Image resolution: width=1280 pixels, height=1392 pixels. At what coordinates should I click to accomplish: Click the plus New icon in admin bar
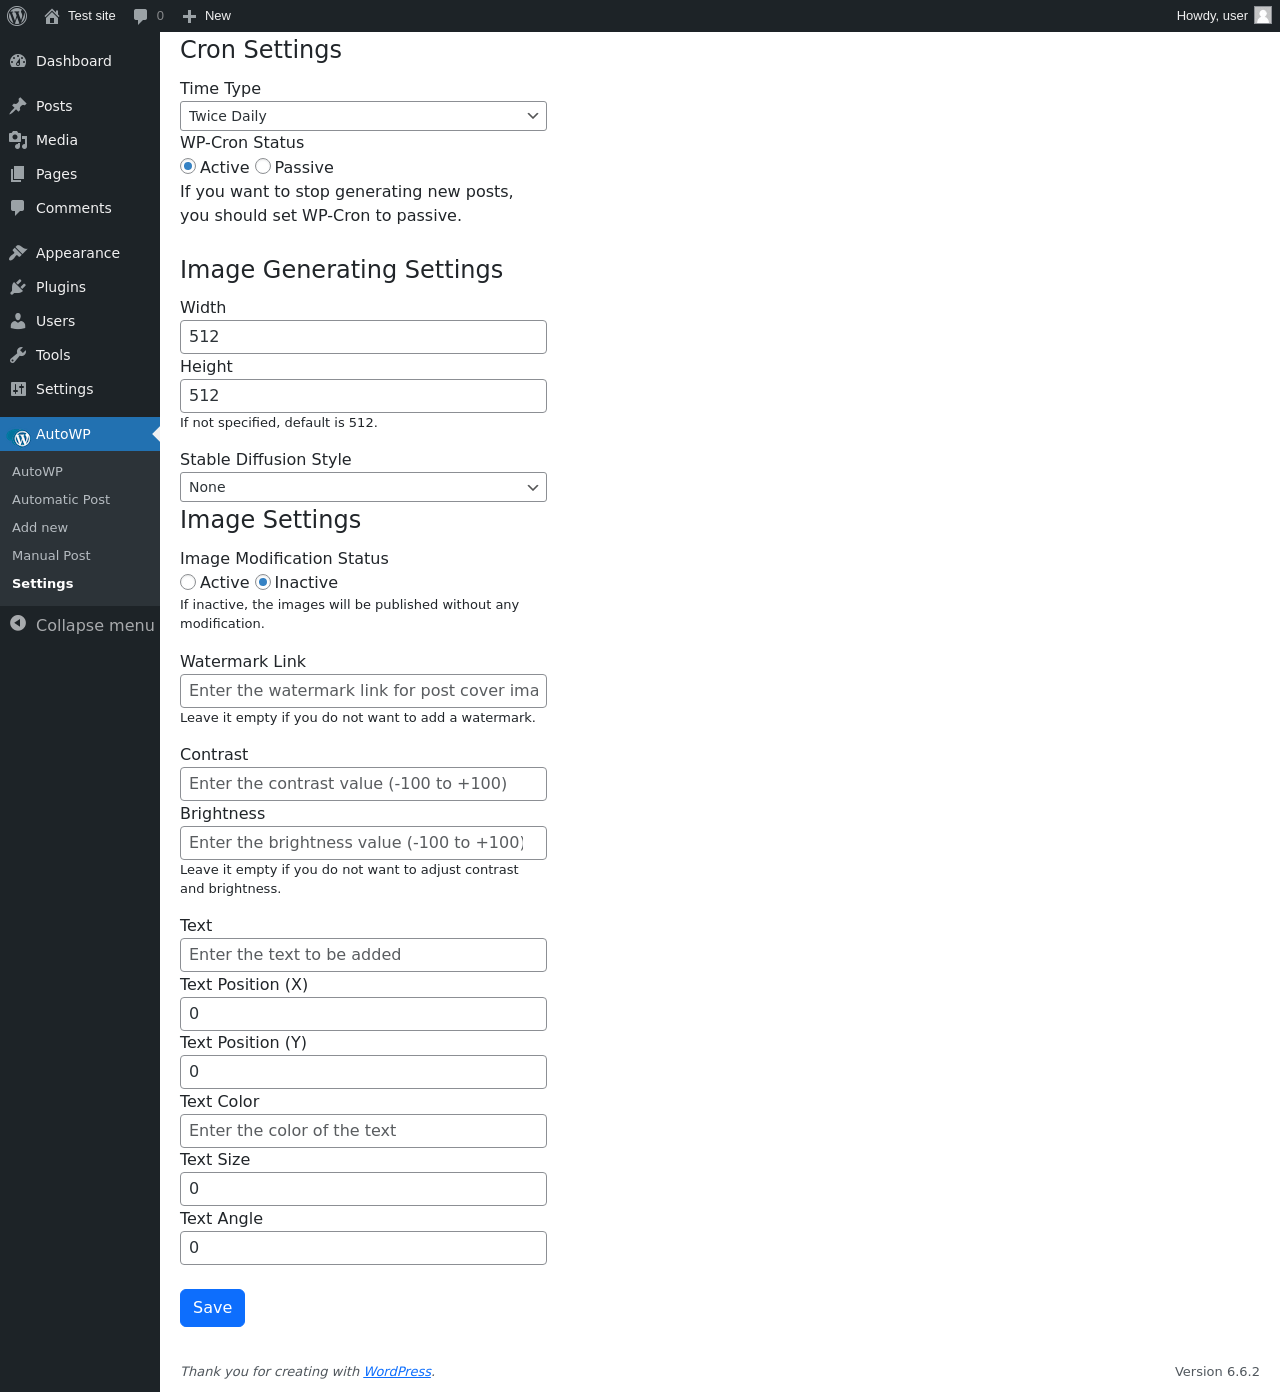click(x=189, y=16)
